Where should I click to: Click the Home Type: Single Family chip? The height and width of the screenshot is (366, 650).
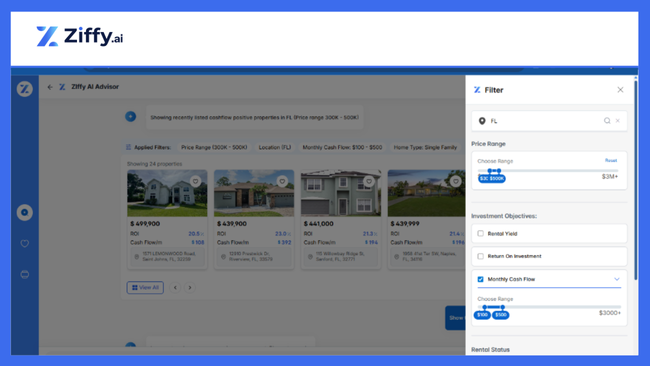[x=425, y=147]
